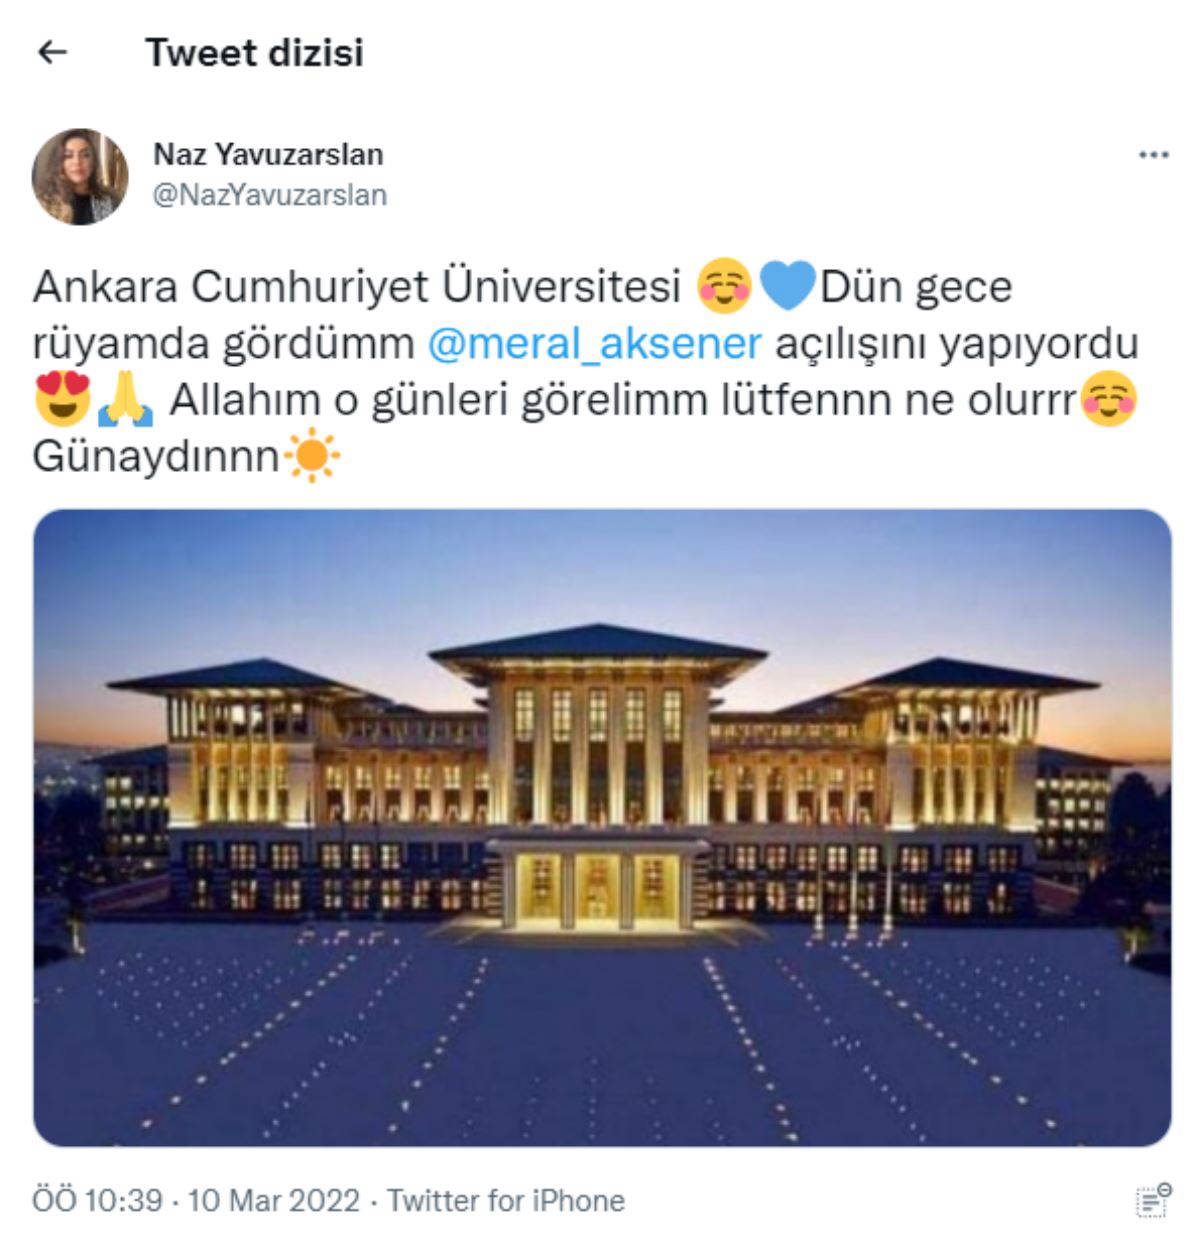The image size is (1200, 1252).
Task: Click the 10 Mar 2022 date
Action: point(273,1200)
